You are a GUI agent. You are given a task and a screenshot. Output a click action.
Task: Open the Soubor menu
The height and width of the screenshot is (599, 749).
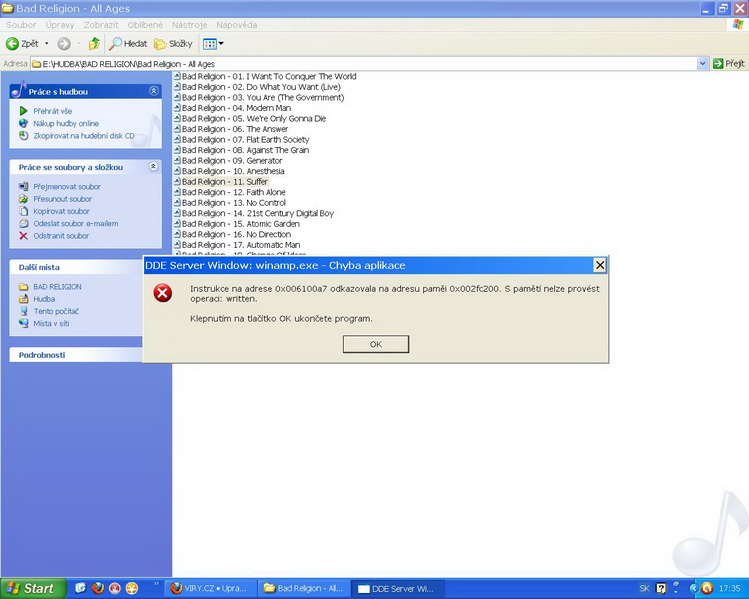pos(21,25)
